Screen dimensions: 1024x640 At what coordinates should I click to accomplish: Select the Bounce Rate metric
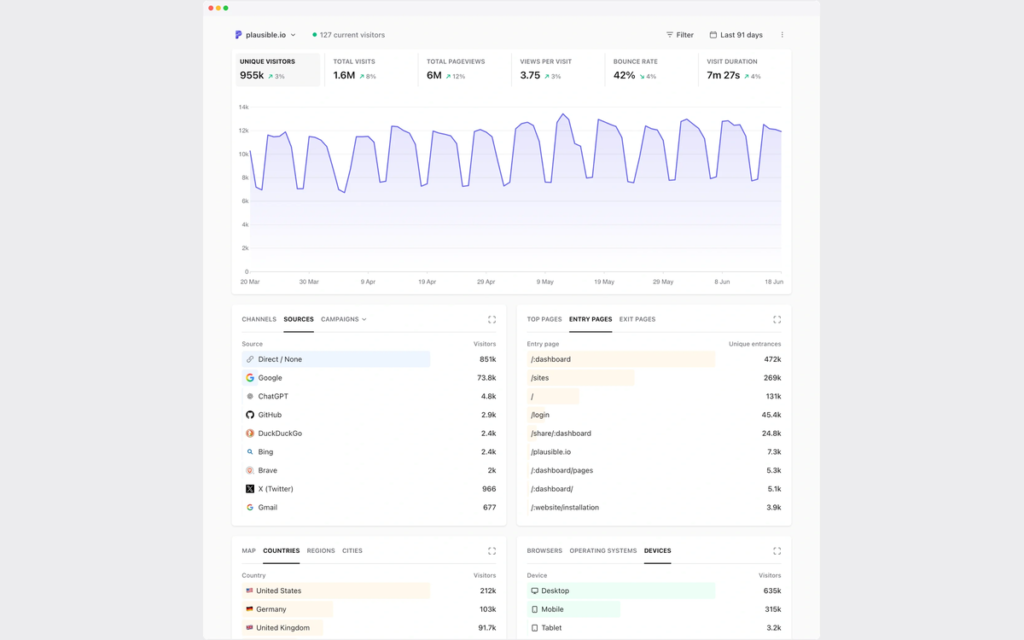pyautogui.click(x=650, y=69)
